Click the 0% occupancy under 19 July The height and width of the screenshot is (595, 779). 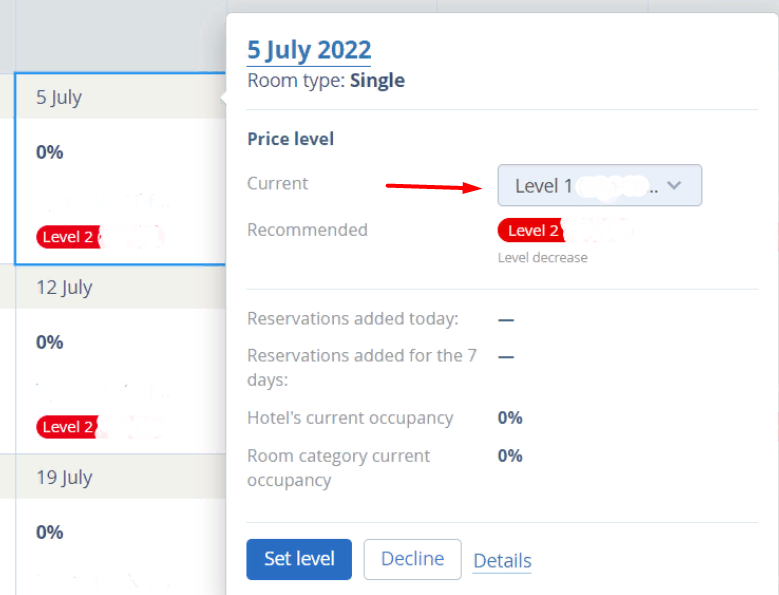(x=50, y=532)
